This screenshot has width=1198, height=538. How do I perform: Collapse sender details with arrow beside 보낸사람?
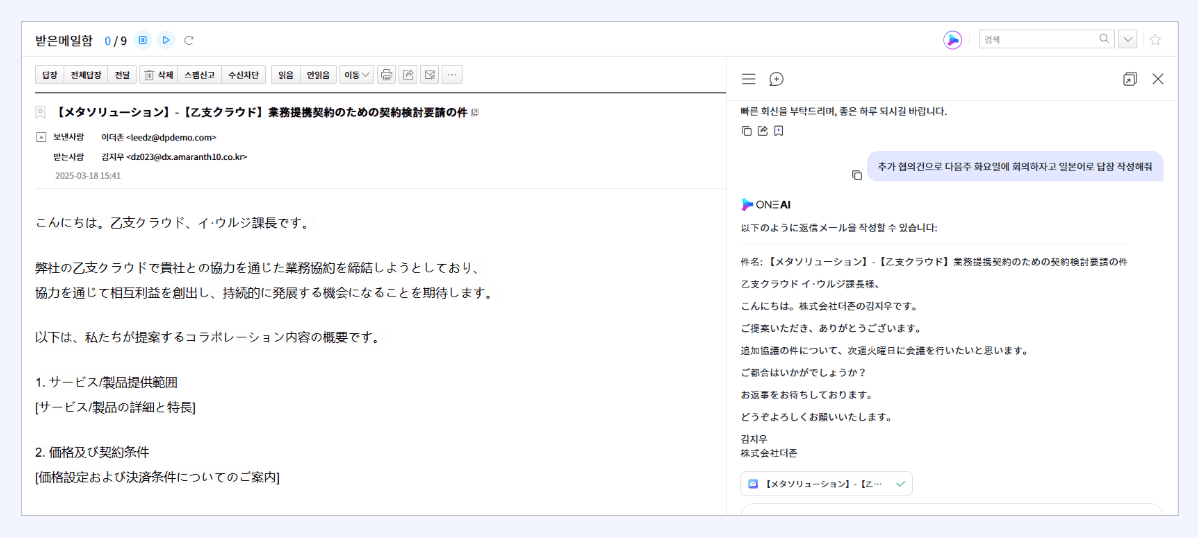(x=40, y=138)
